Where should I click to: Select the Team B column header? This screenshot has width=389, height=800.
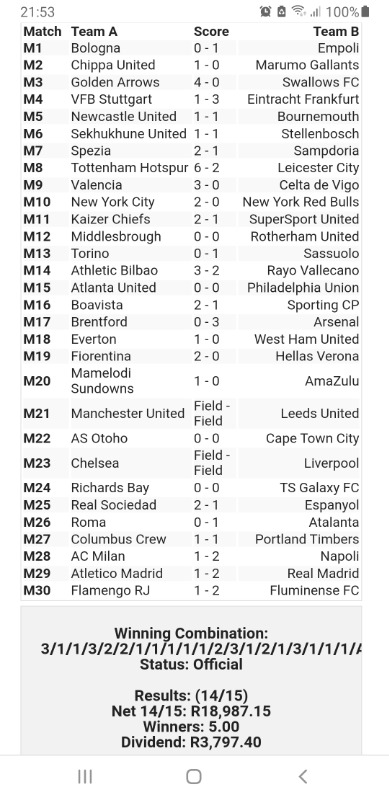click(x=336, y=32)
